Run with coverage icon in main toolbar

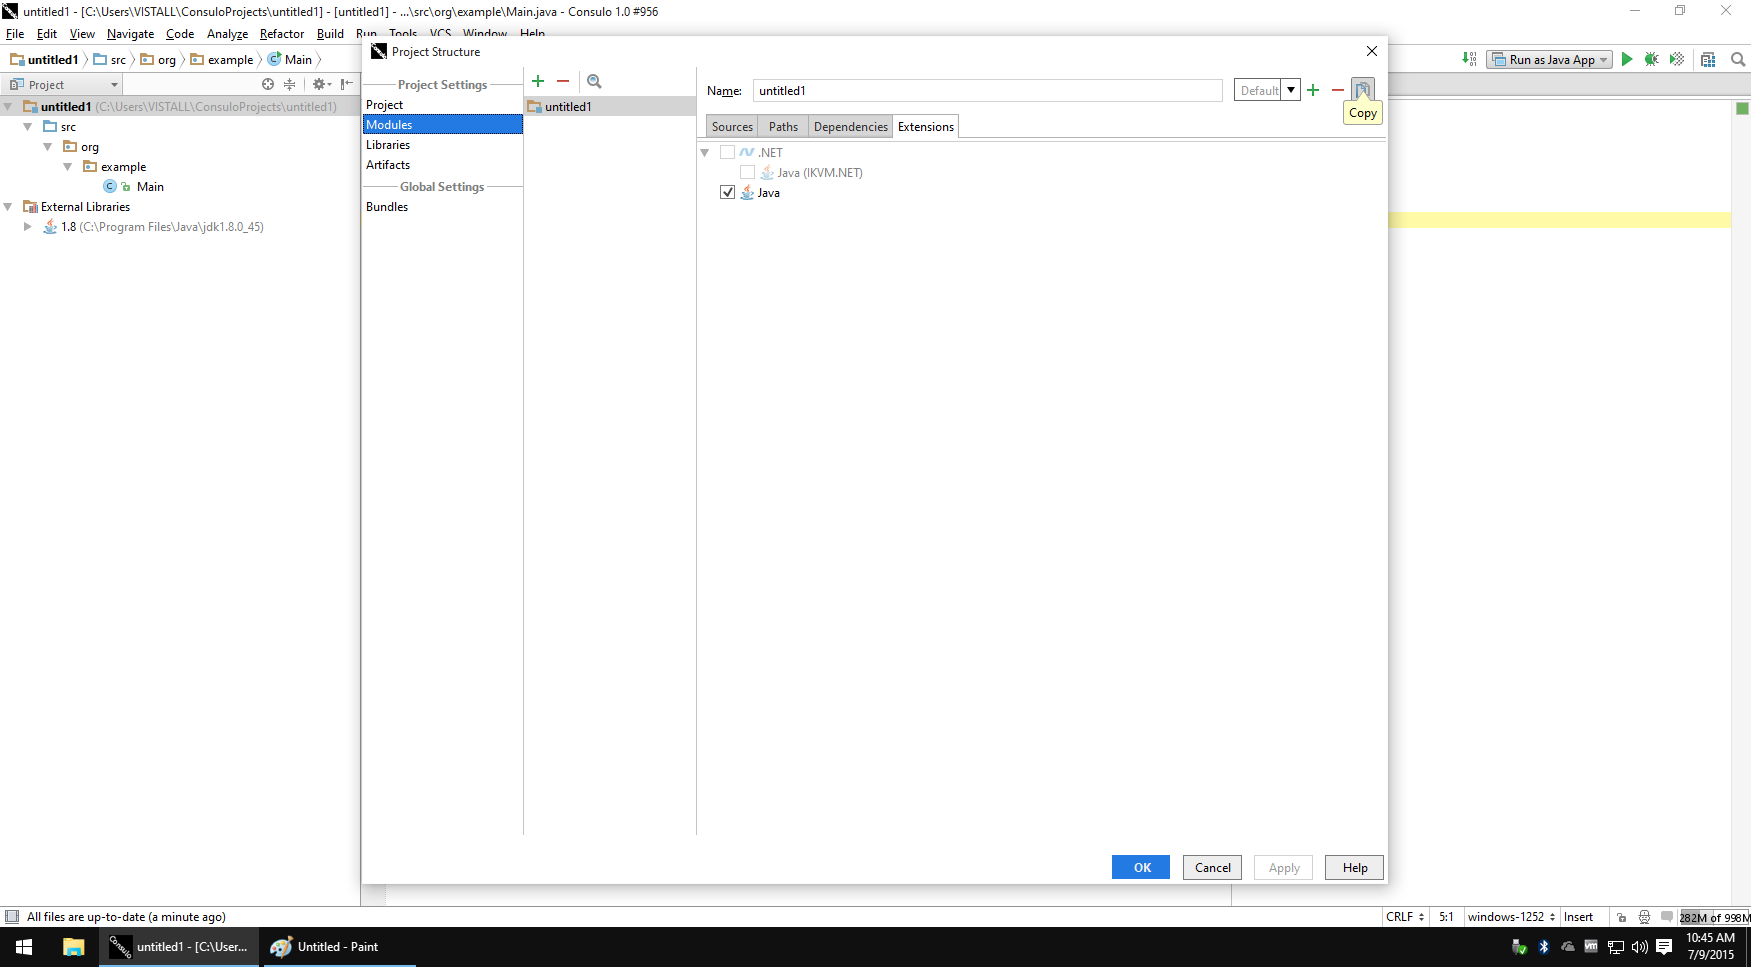click(x=1677, y=59)
